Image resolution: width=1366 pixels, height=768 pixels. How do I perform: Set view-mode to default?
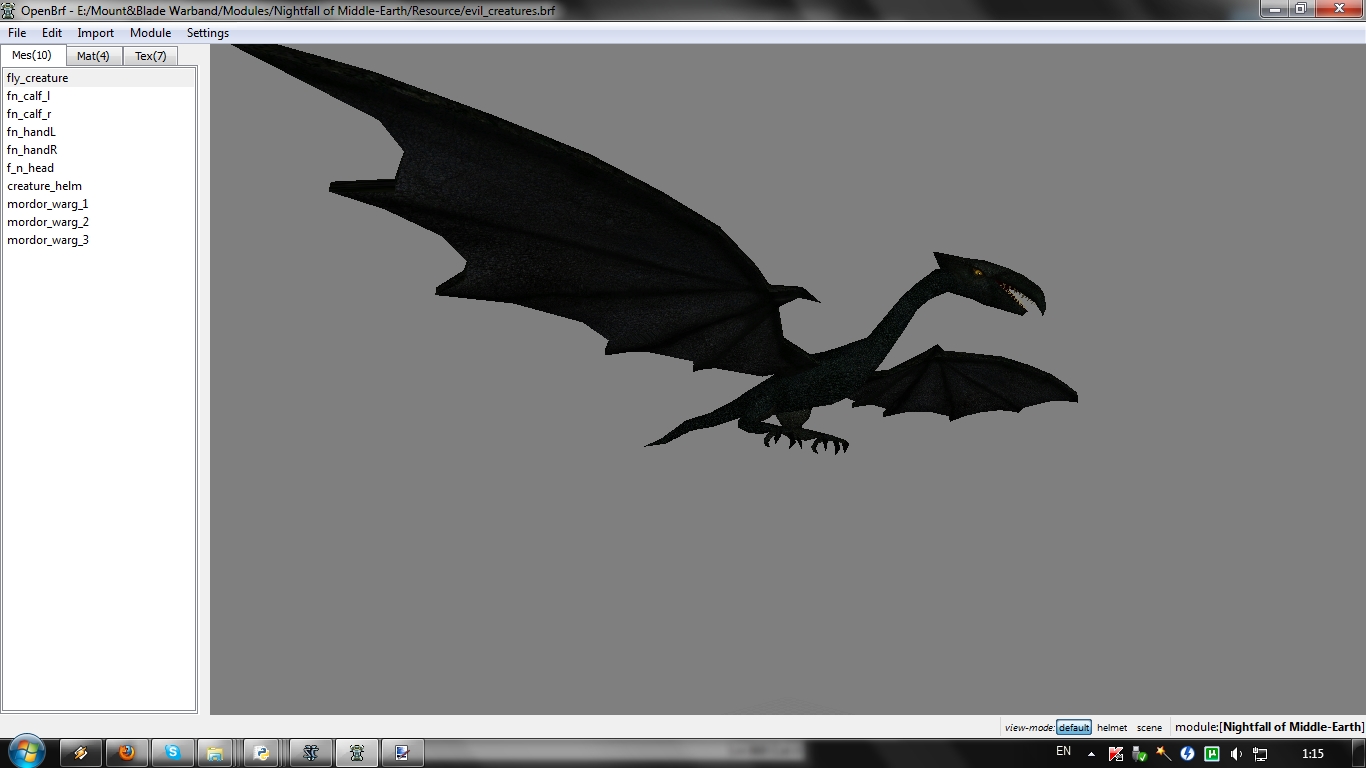click(1074, 727)
